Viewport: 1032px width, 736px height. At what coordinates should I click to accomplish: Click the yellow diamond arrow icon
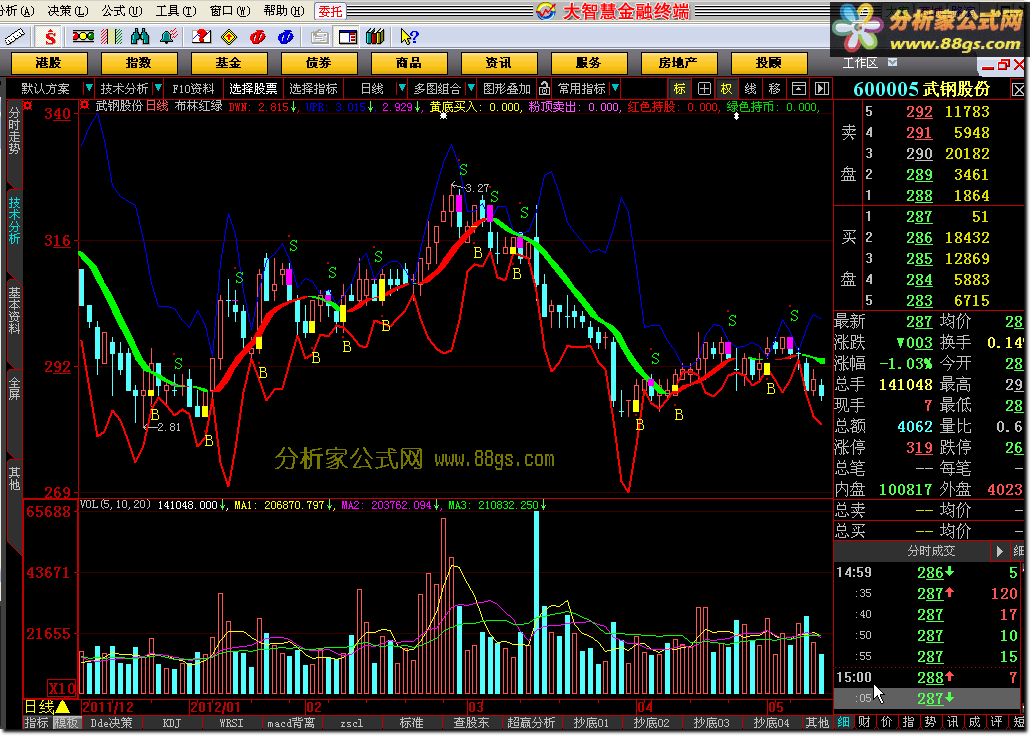[229, 36]
